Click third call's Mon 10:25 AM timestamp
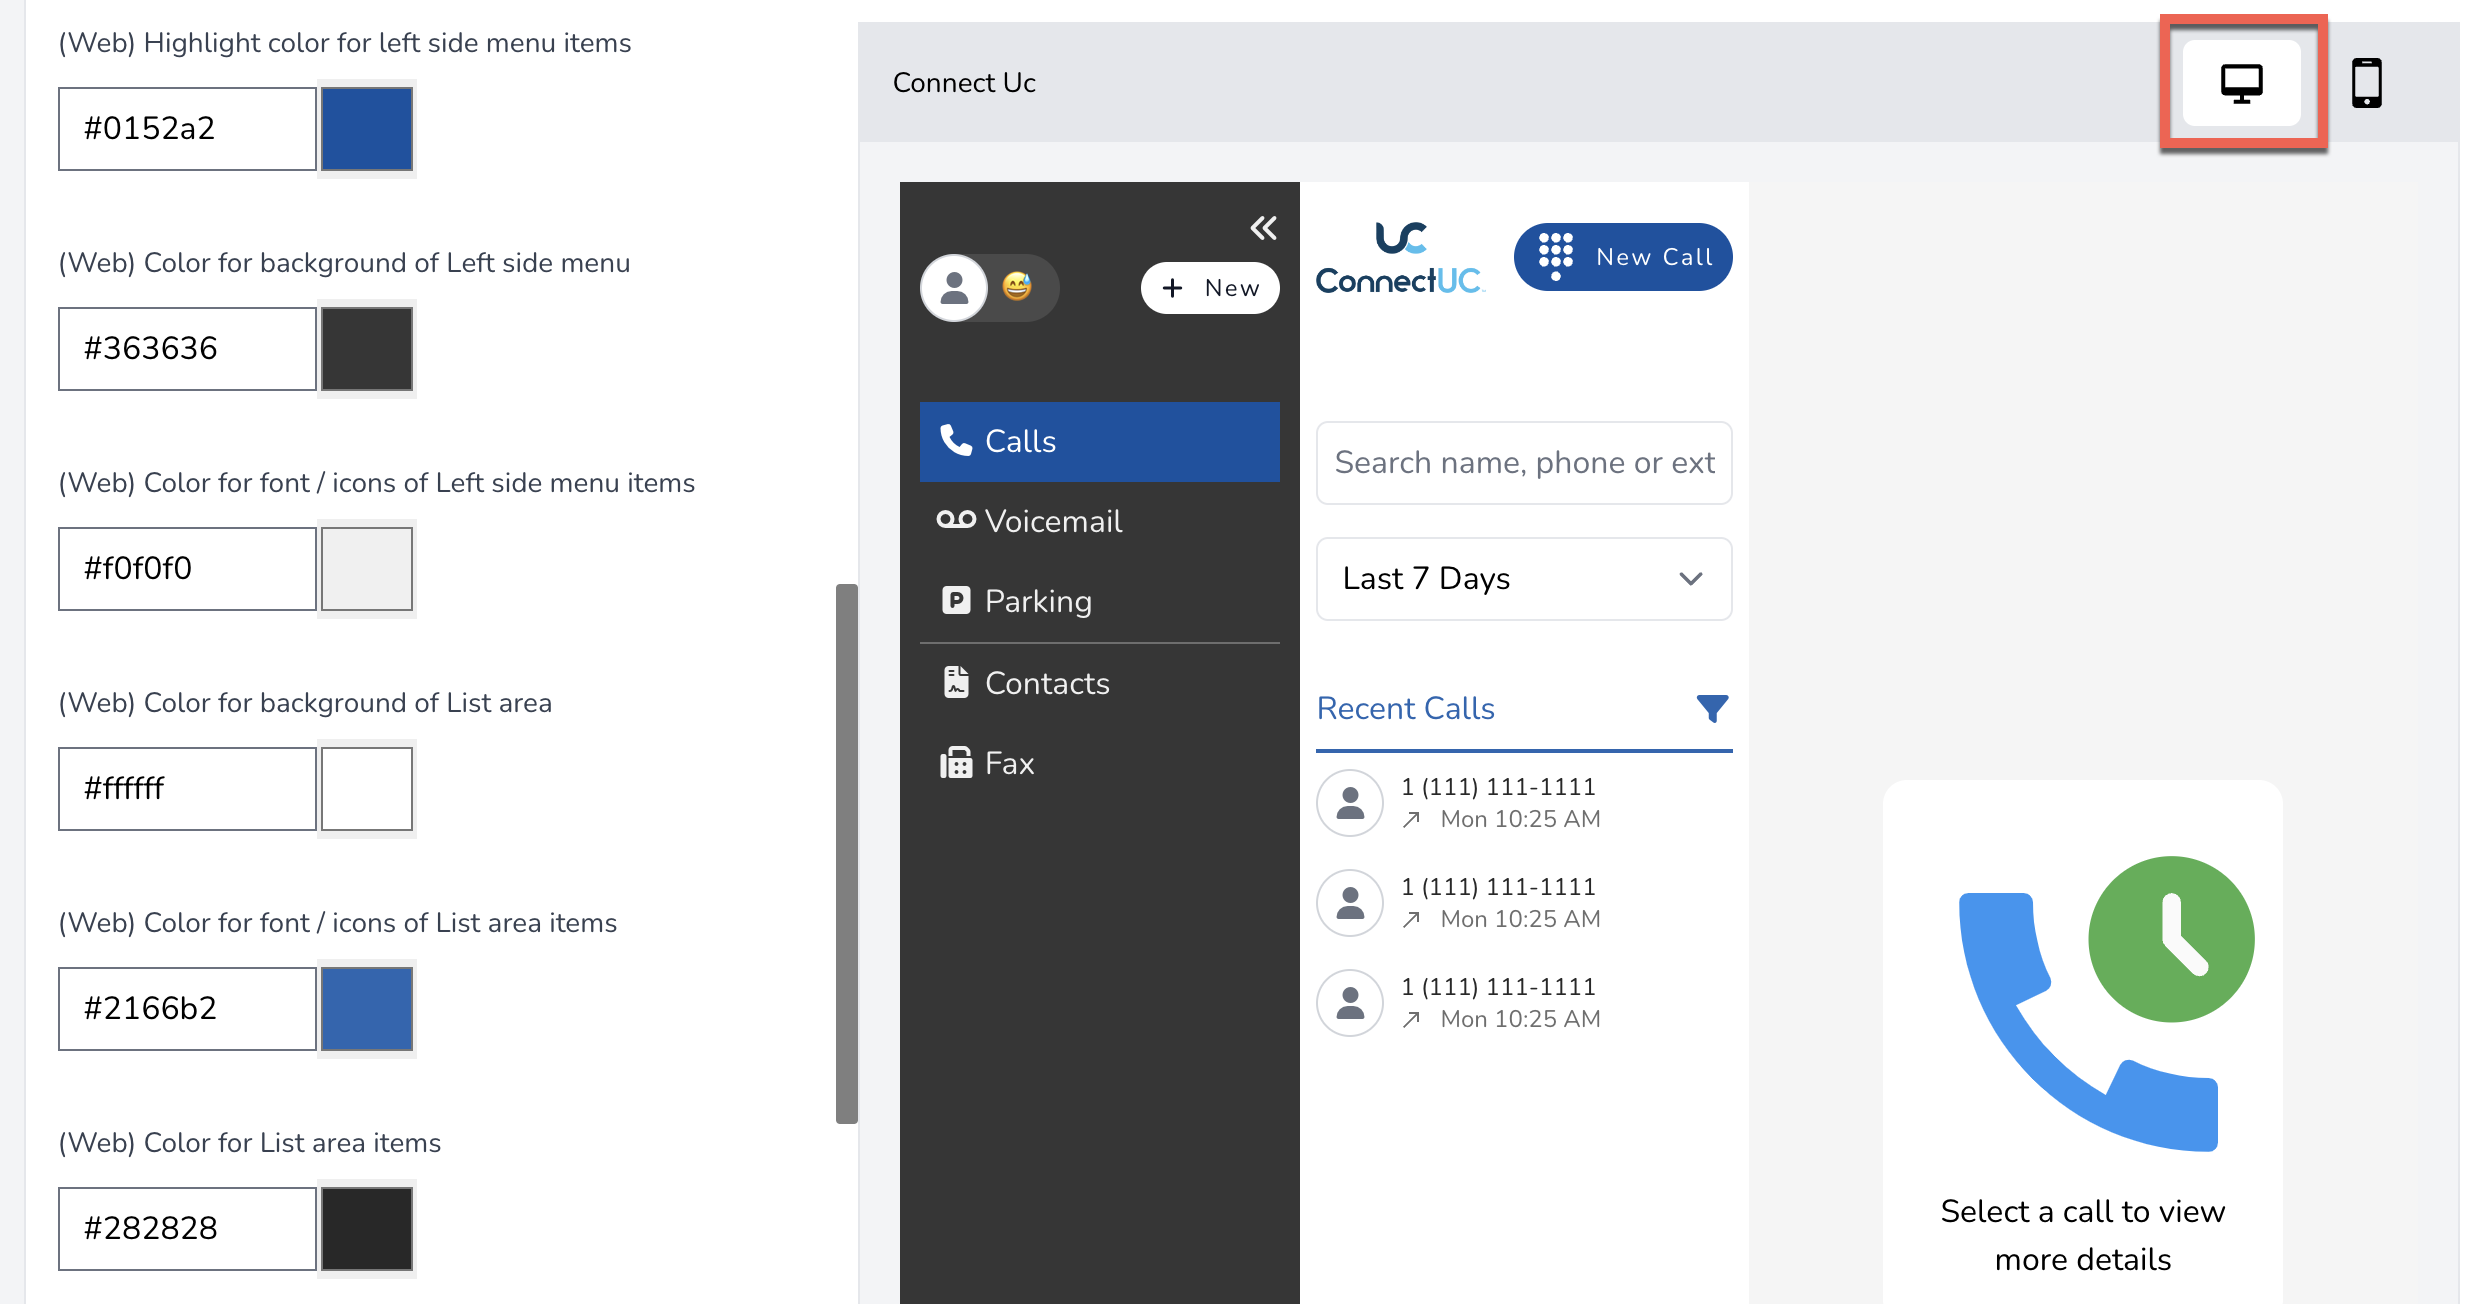Screen dimensions: 2484x1304 [1520, 1019]
